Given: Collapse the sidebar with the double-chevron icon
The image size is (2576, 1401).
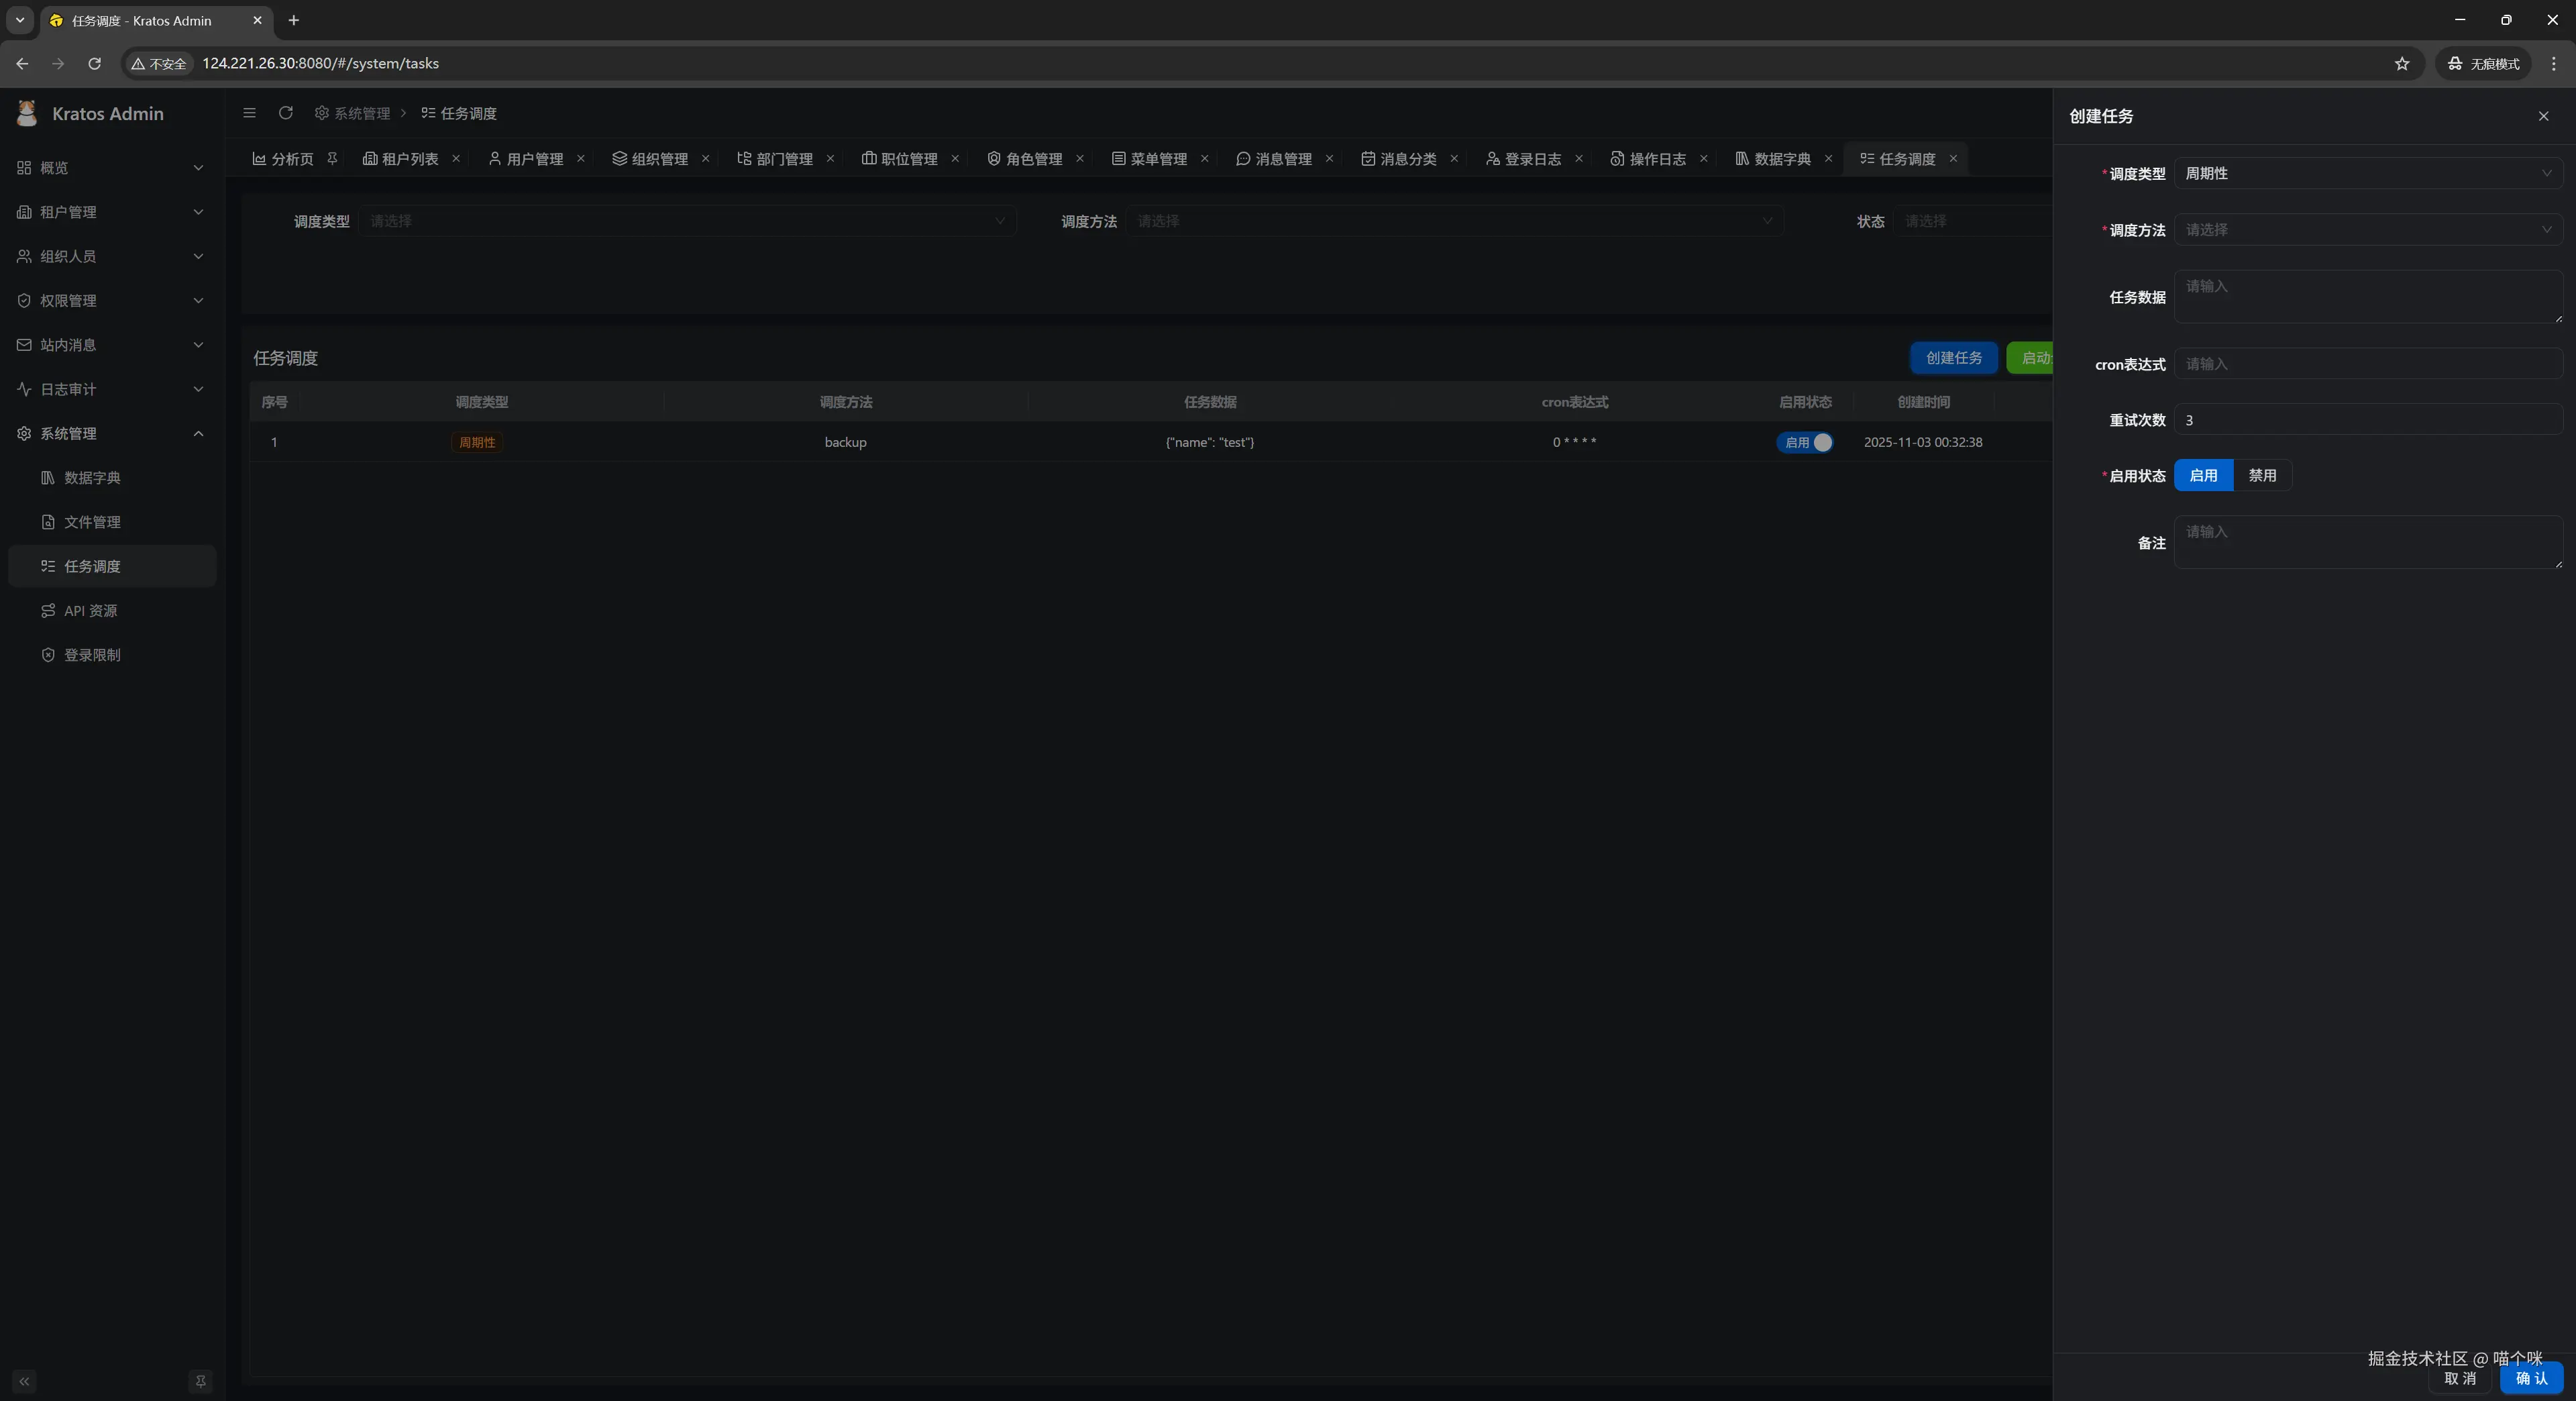Looking at the screenshot, I should click(x=24, y=1381).
